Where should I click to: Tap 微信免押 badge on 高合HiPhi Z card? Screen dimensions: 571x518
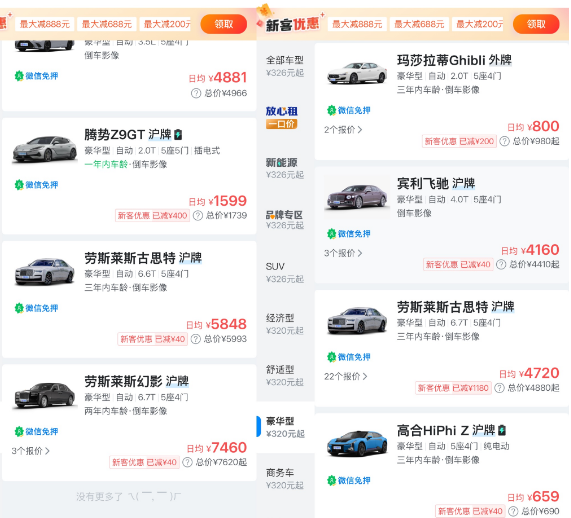tap(349, 480)
